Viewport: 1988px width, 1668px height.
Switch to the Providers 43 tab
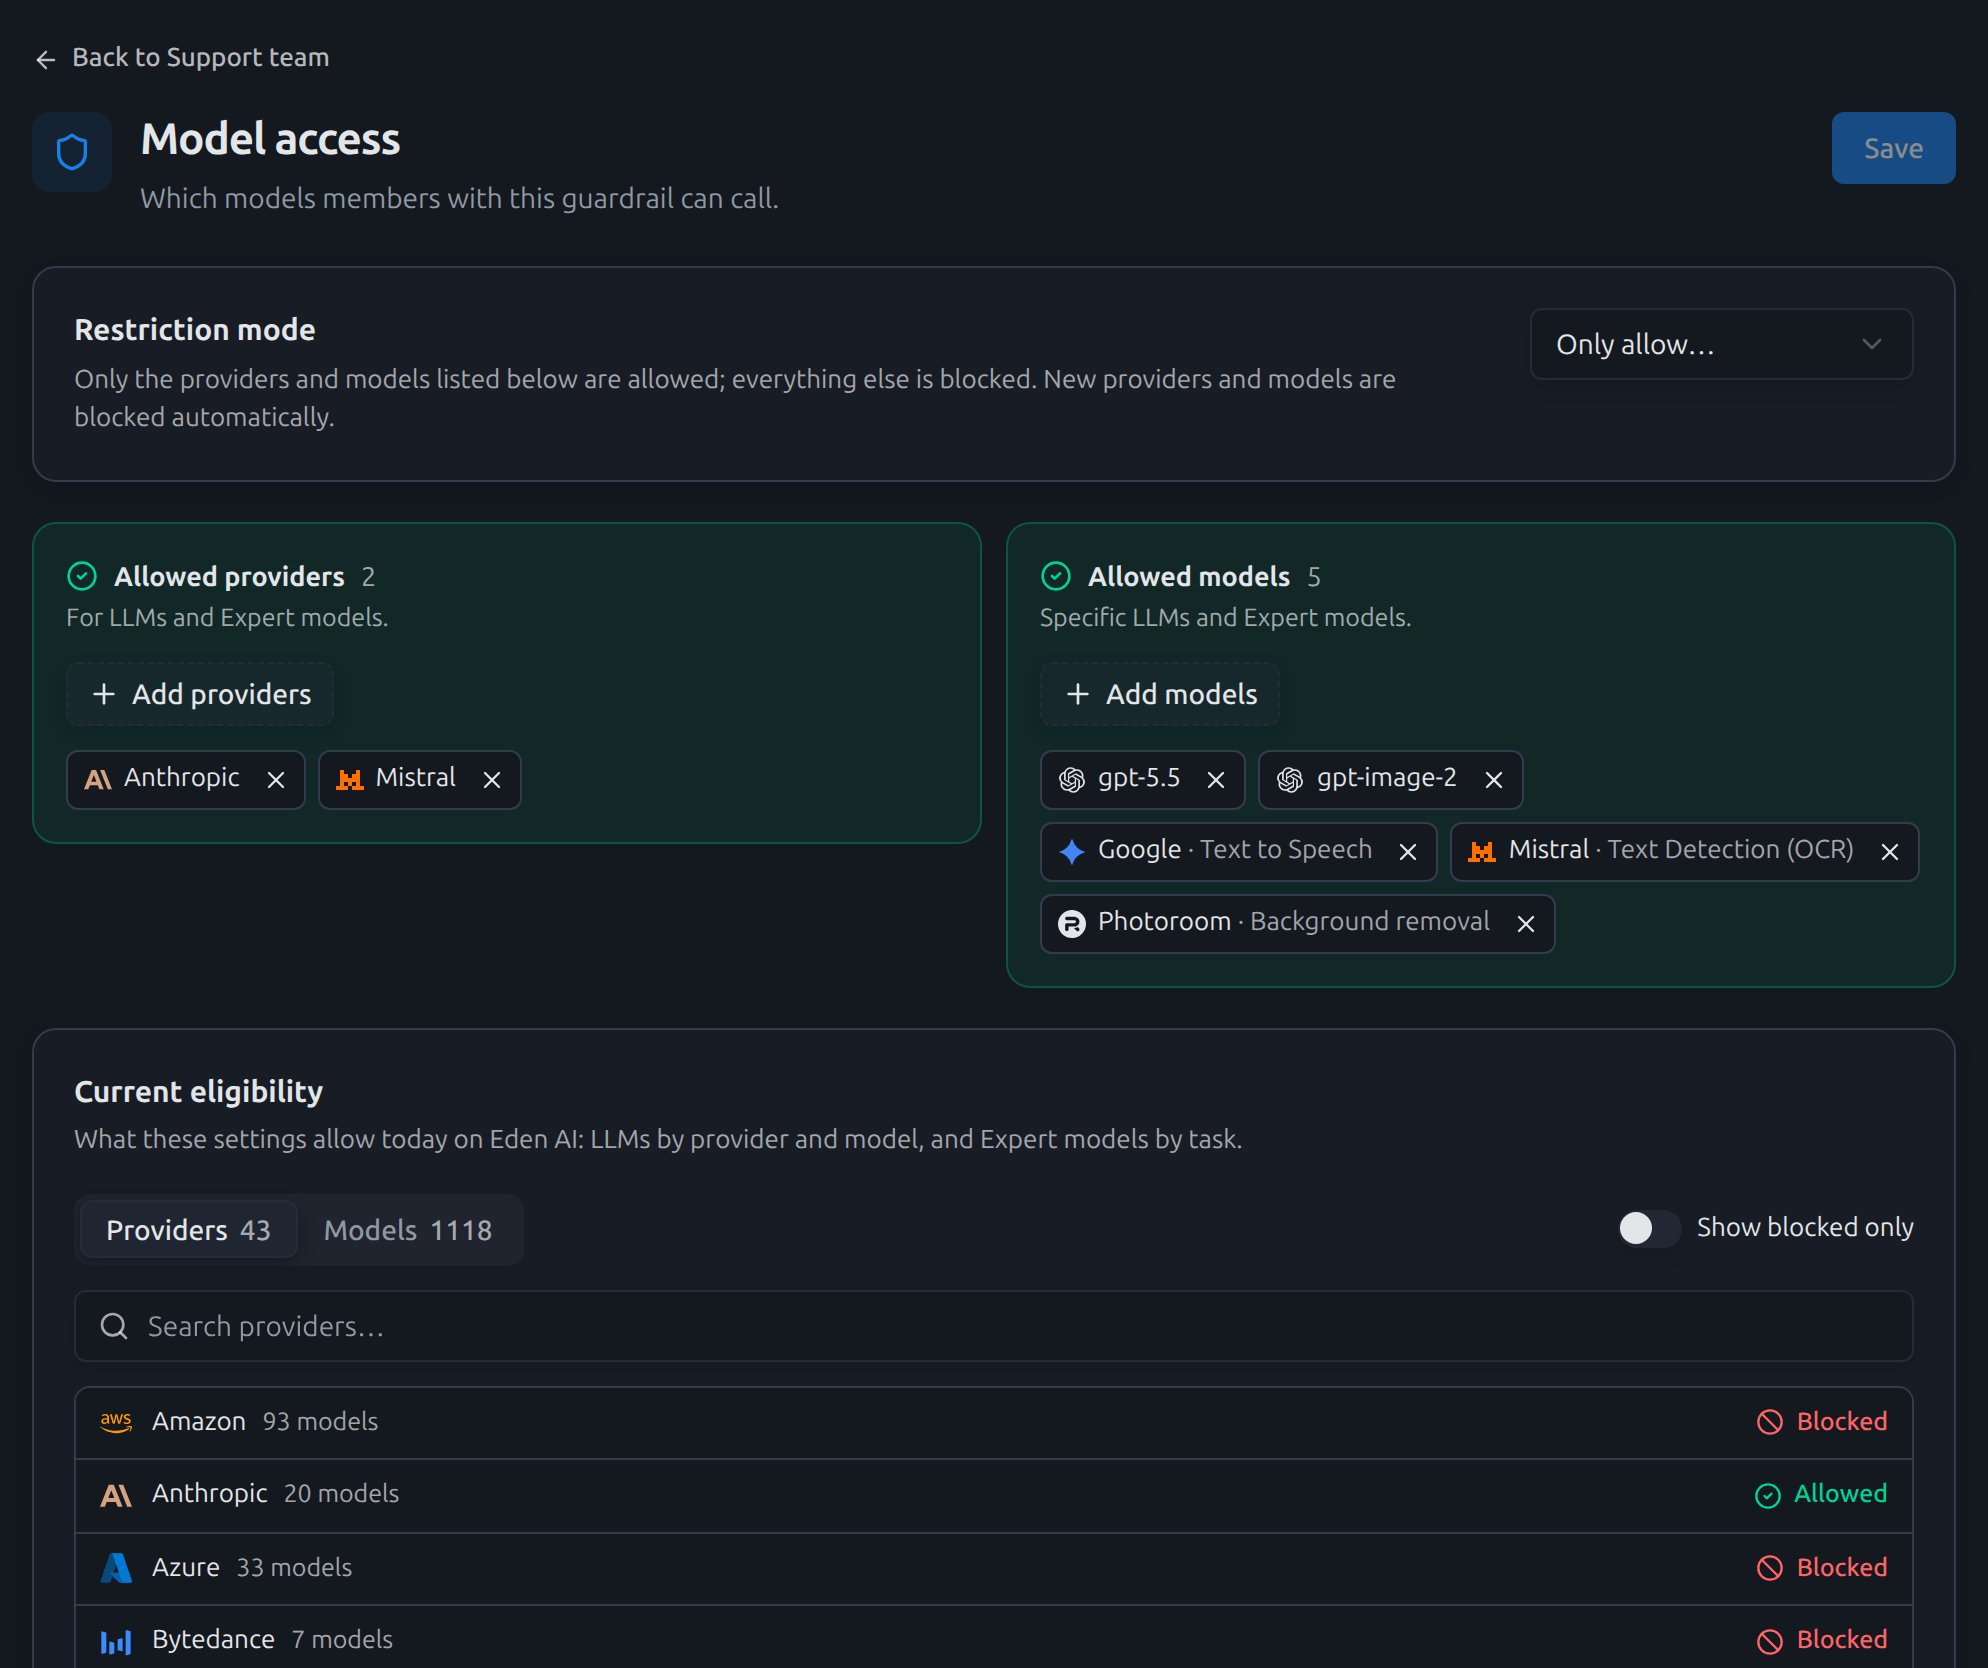coord(188,1230)
